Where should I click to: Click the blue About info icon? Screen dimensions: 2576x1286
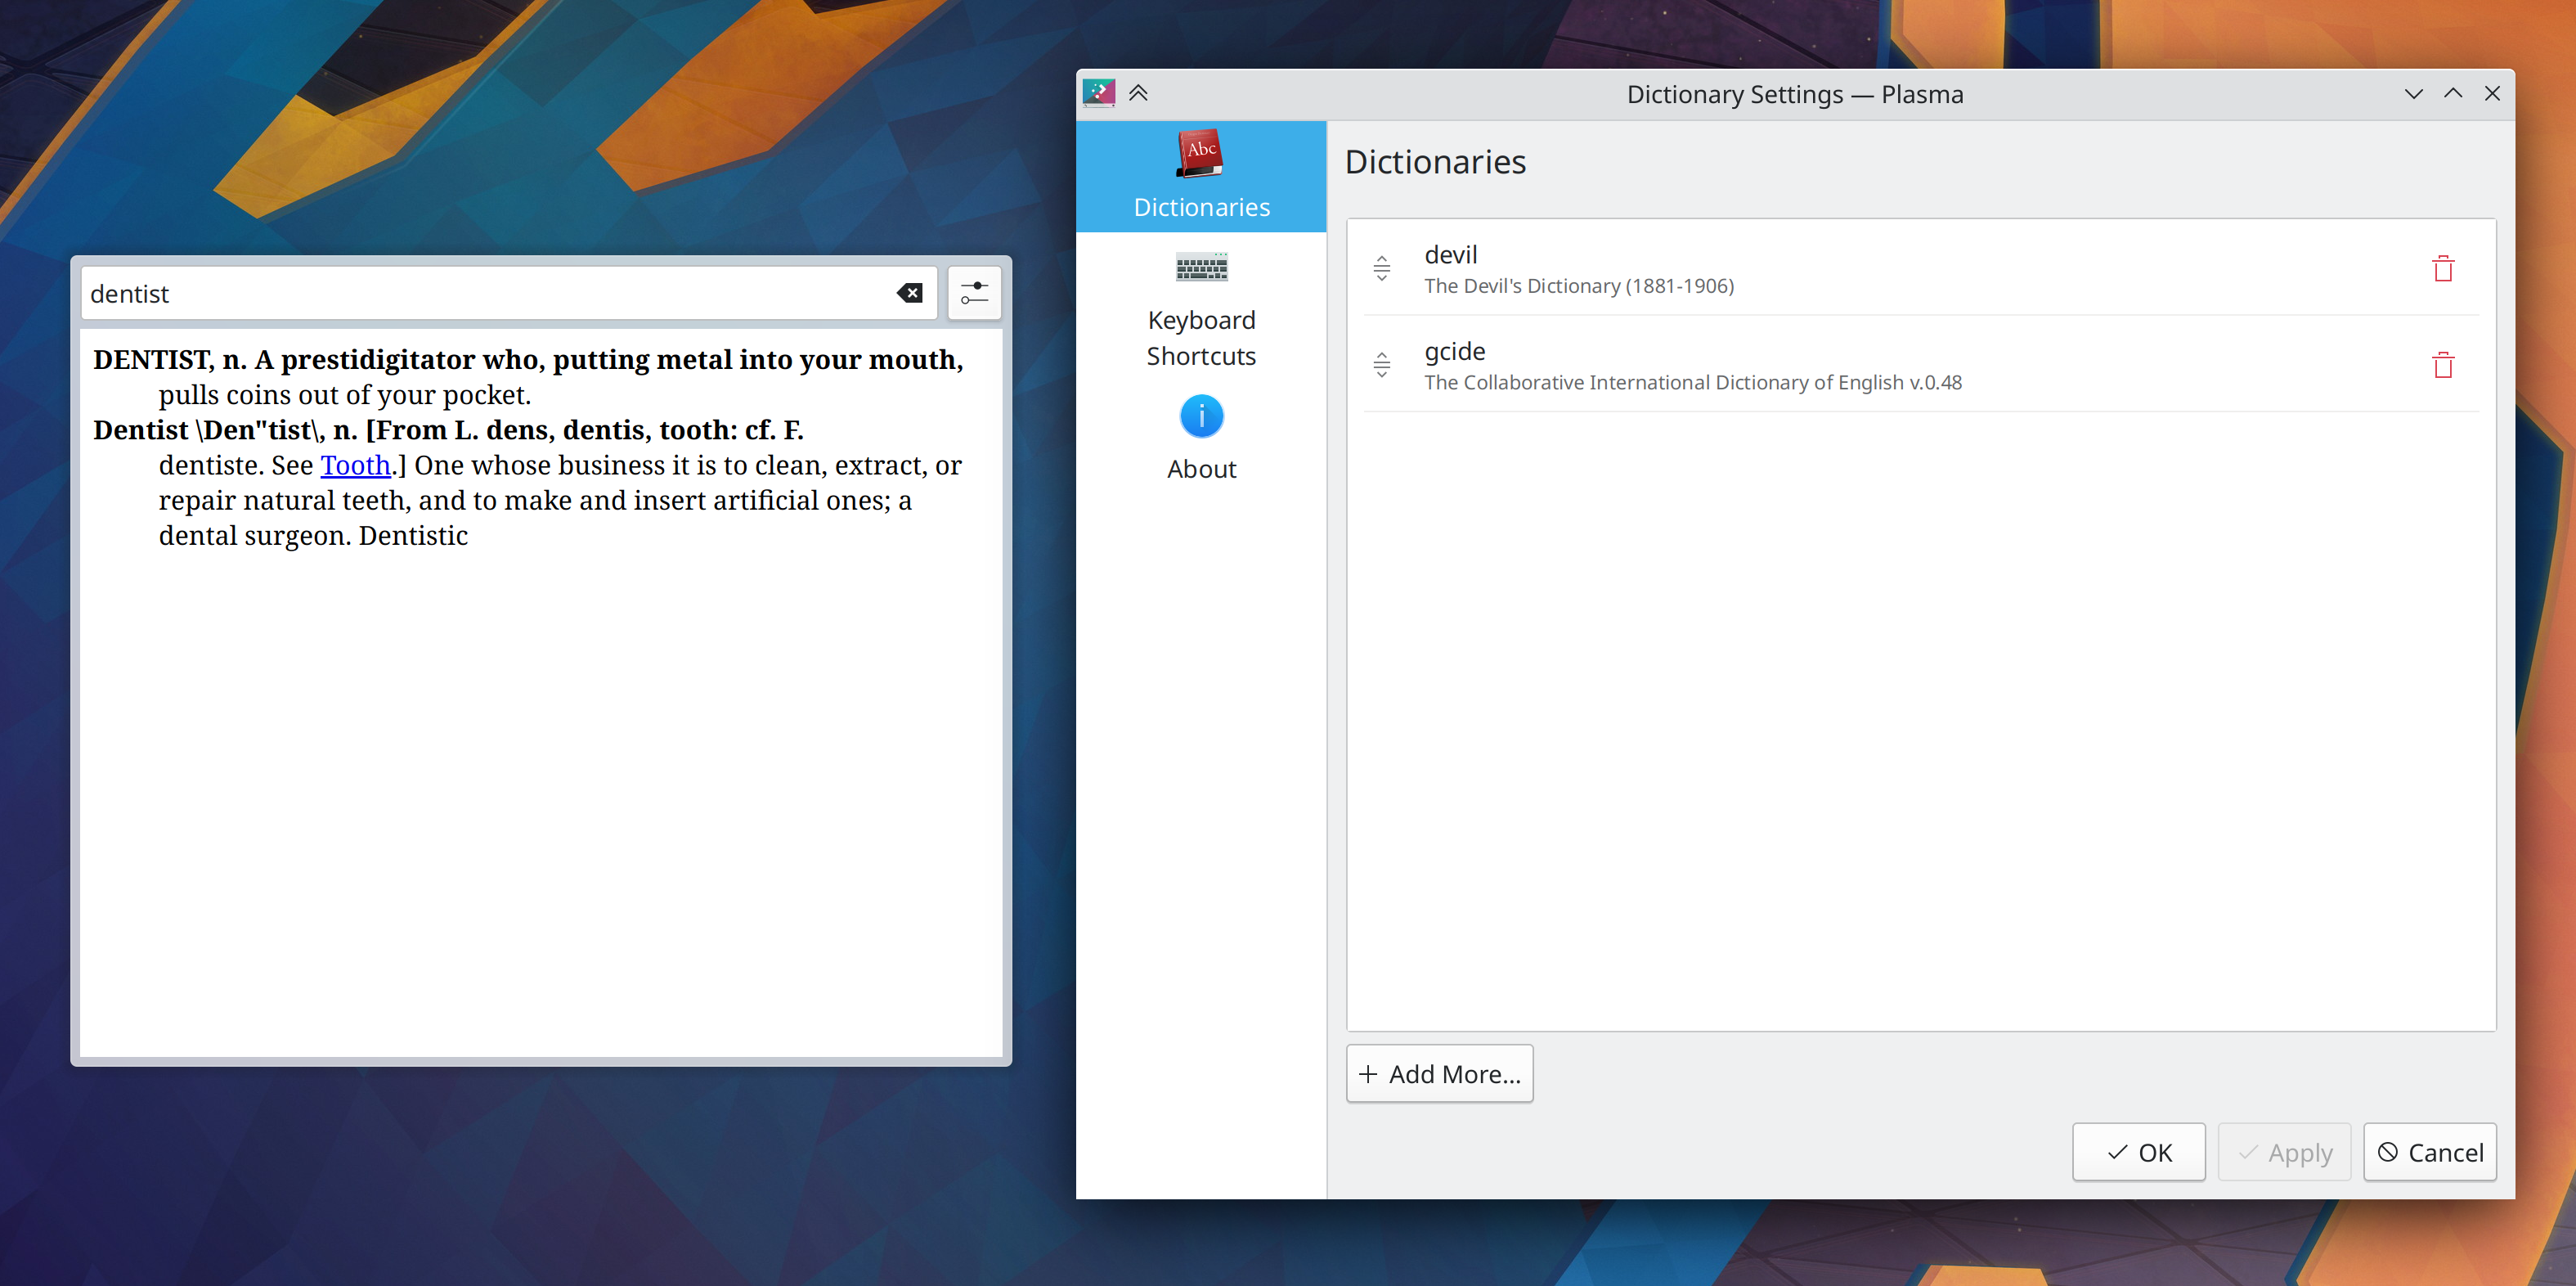[1201, 416]
